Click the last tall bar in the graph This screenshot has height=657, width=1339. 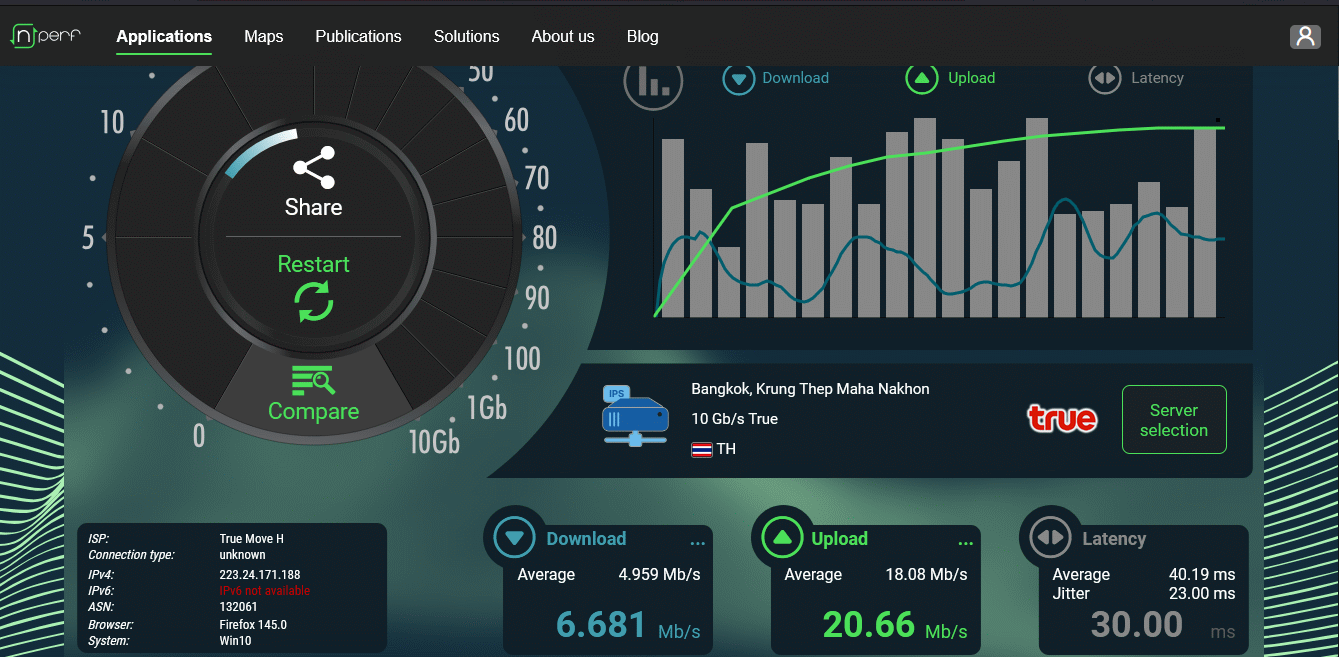tap(1205, 222)
